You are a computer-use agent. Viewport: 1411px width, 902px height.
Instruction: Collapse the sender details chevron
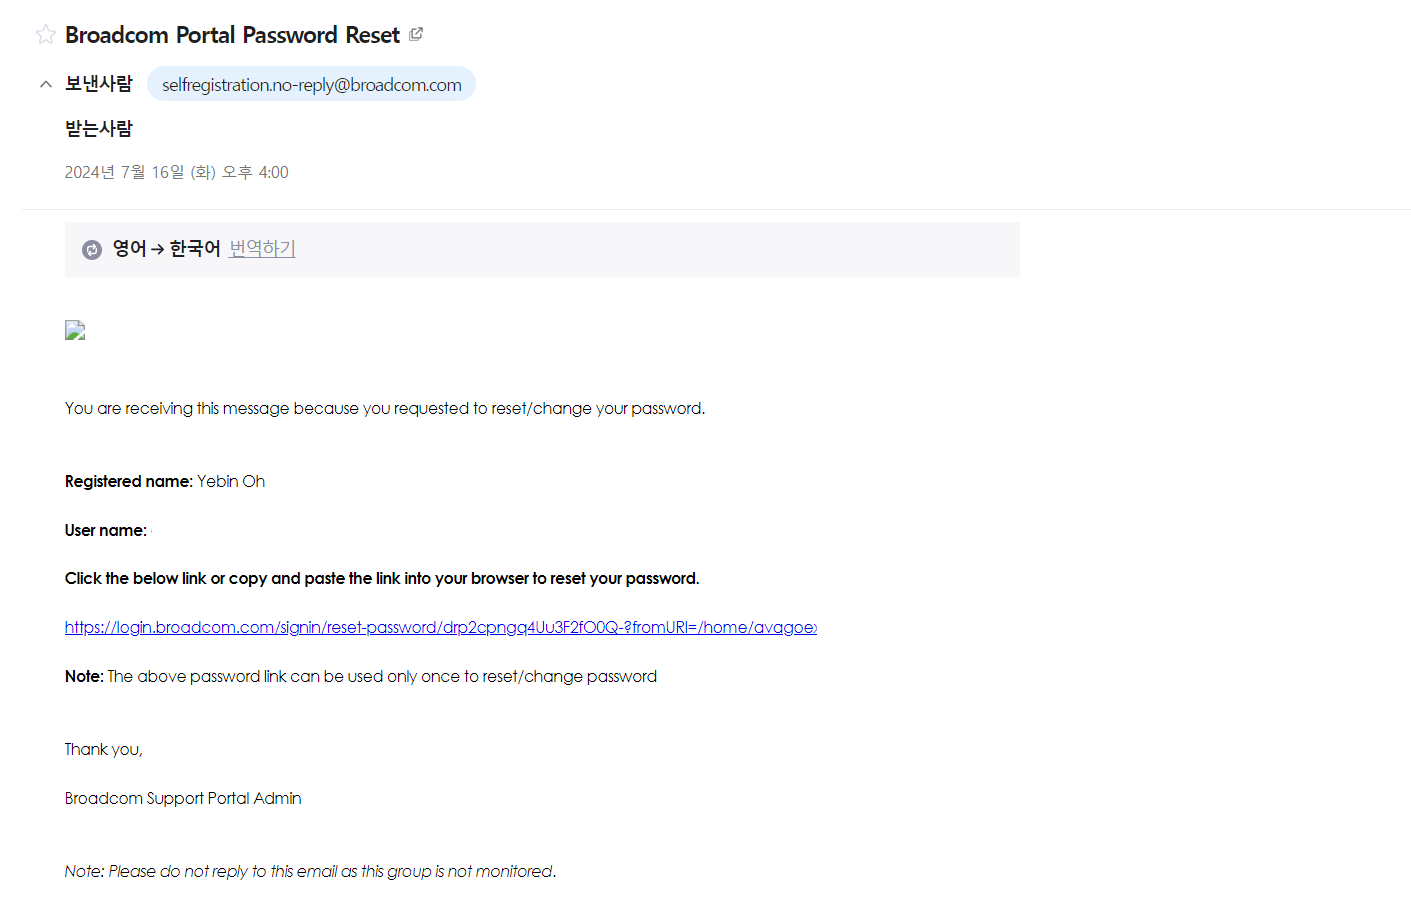pyautogui.click(x=46, y=84)
